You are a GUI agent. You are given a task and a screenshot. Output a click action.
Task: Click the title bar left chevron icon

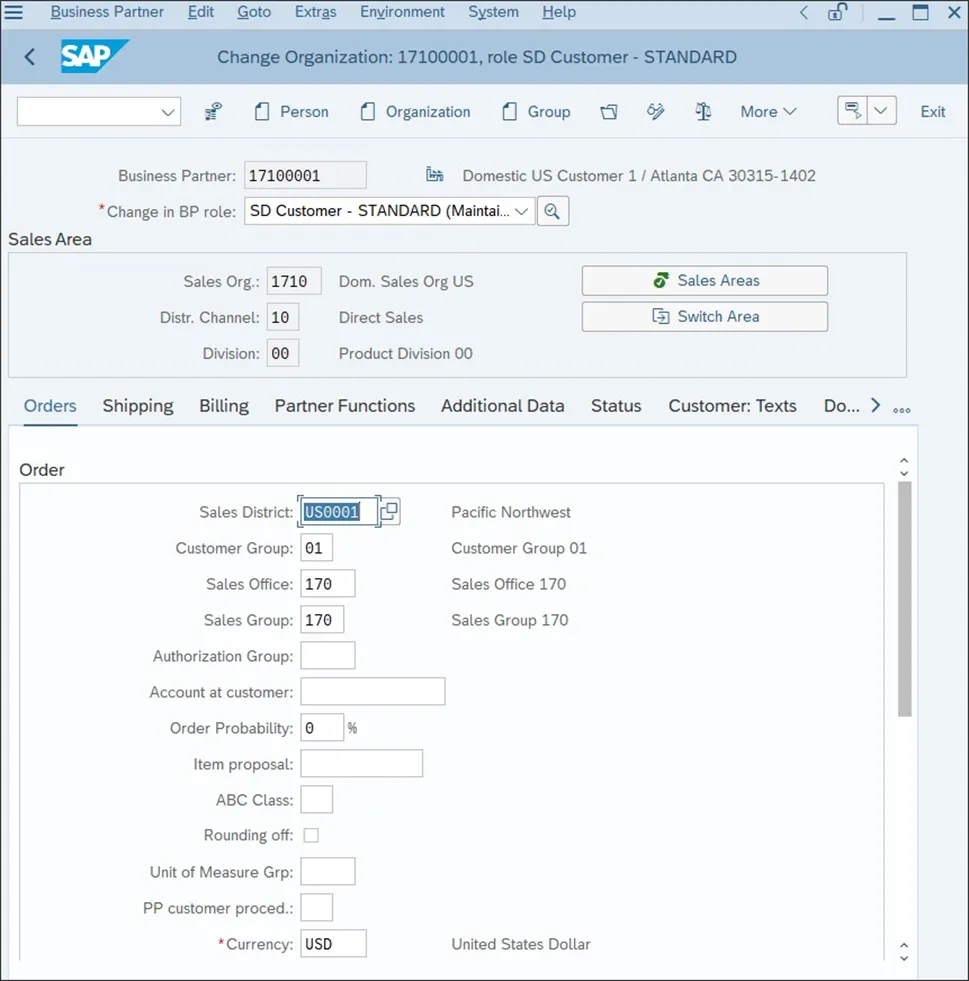coord(804,12)
